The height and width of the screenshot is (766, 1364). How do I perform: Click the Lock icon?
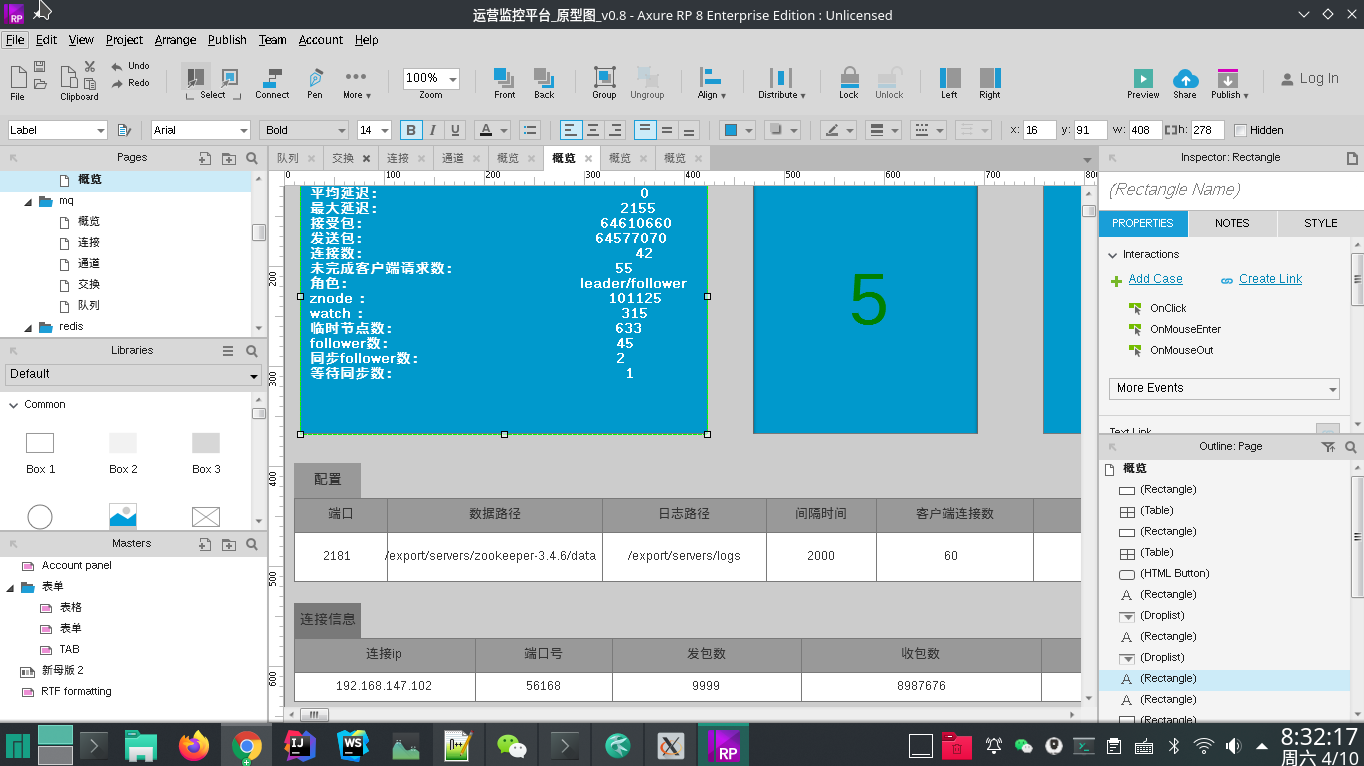tap(849, 79)
